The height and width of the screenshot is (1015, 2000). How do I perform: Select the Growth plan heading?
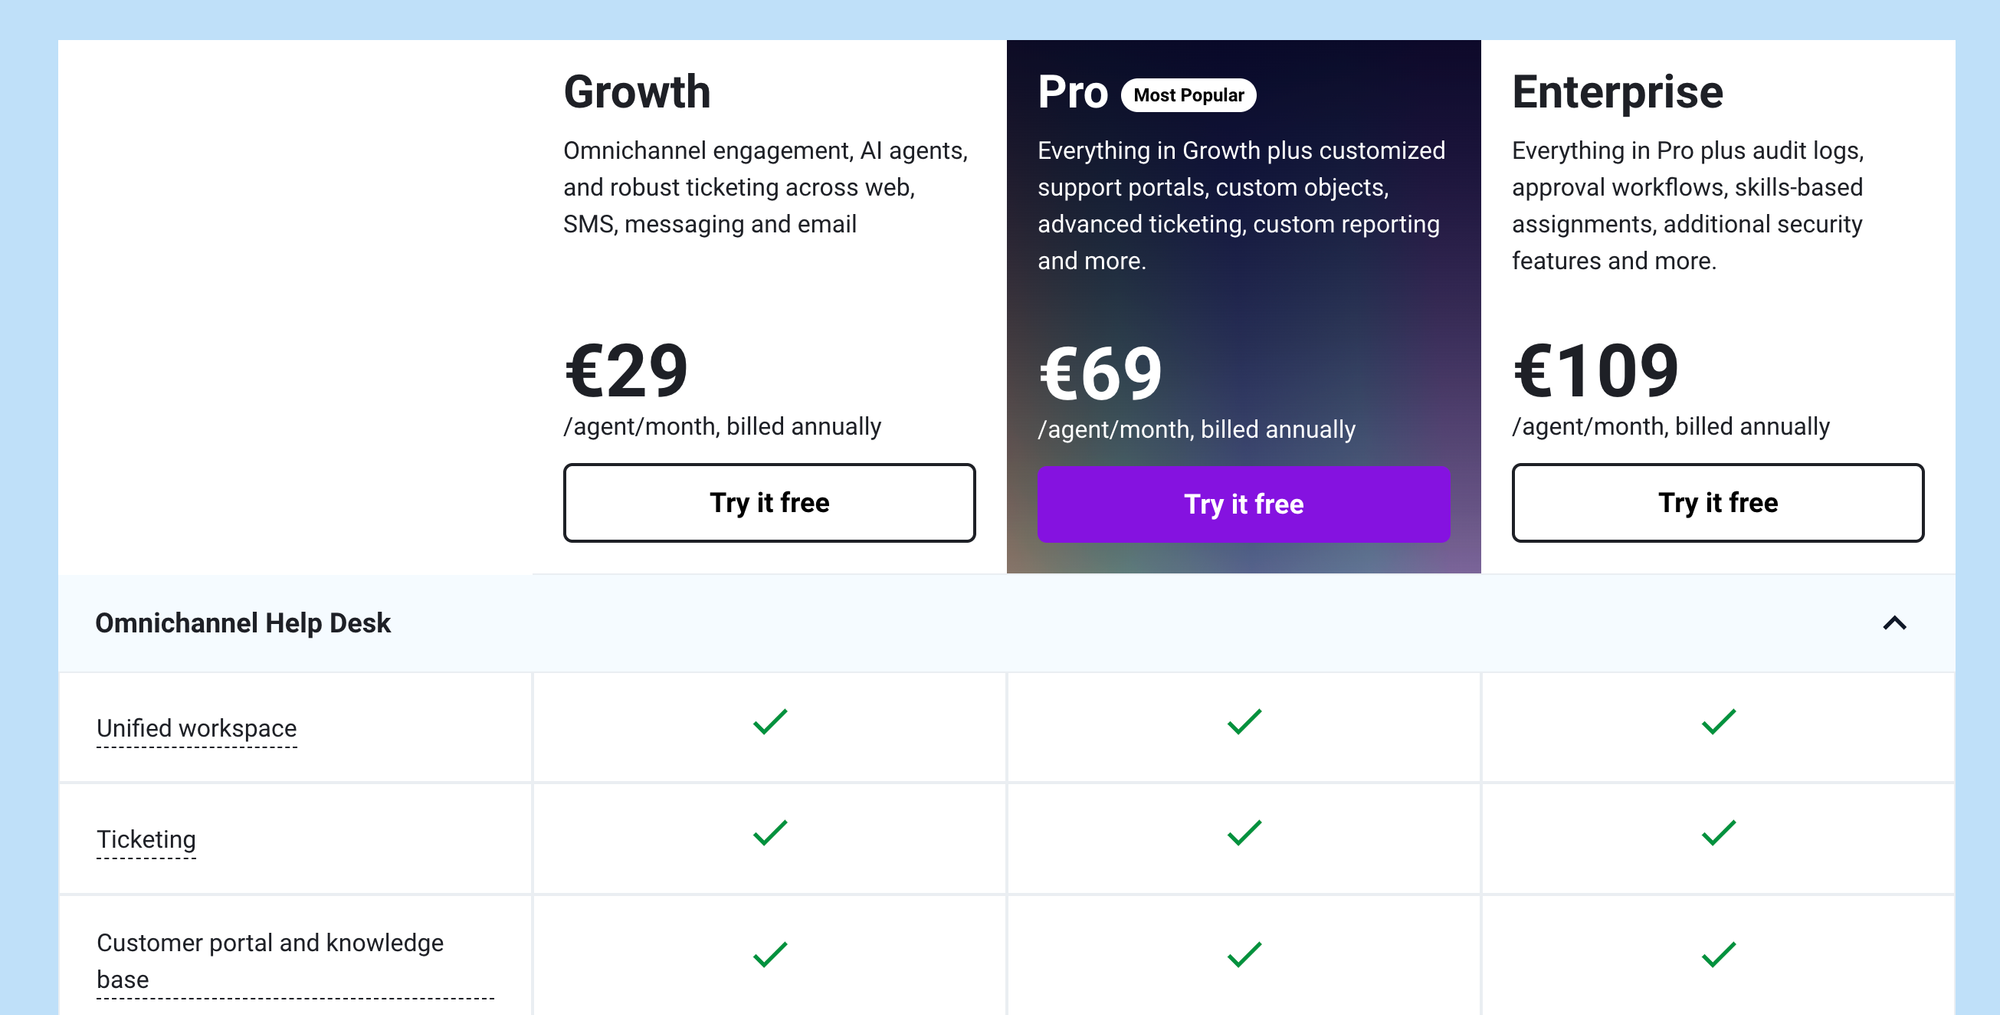pyautogui.click(x=636, y=91)
